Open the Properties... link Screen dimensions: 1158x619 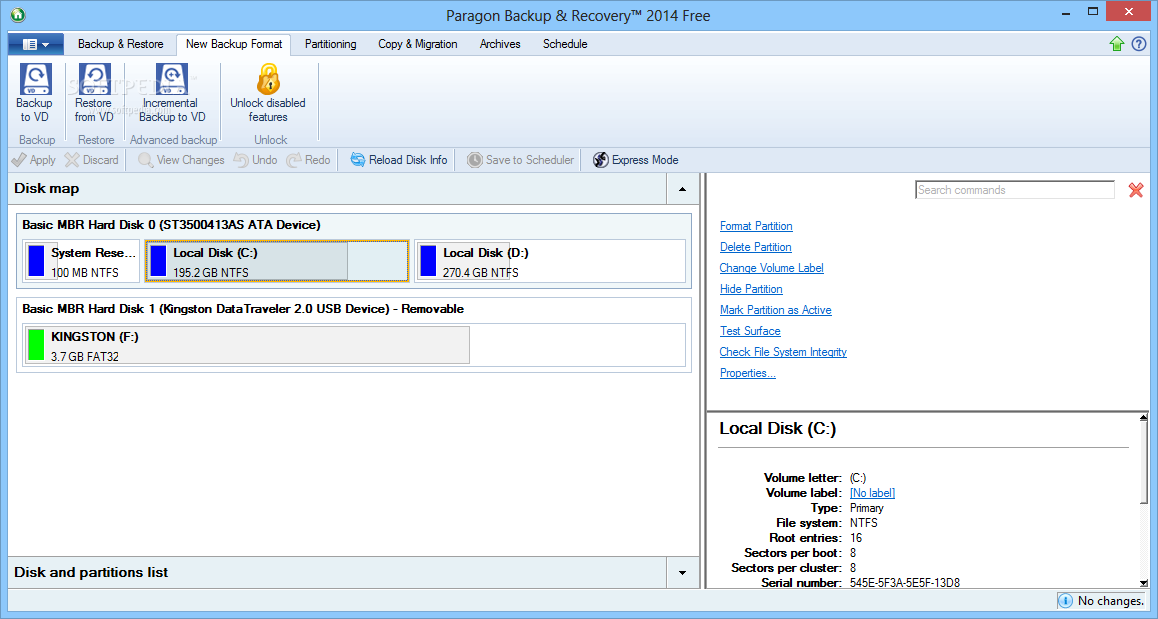pyautogui.click(x=747, y=373)
